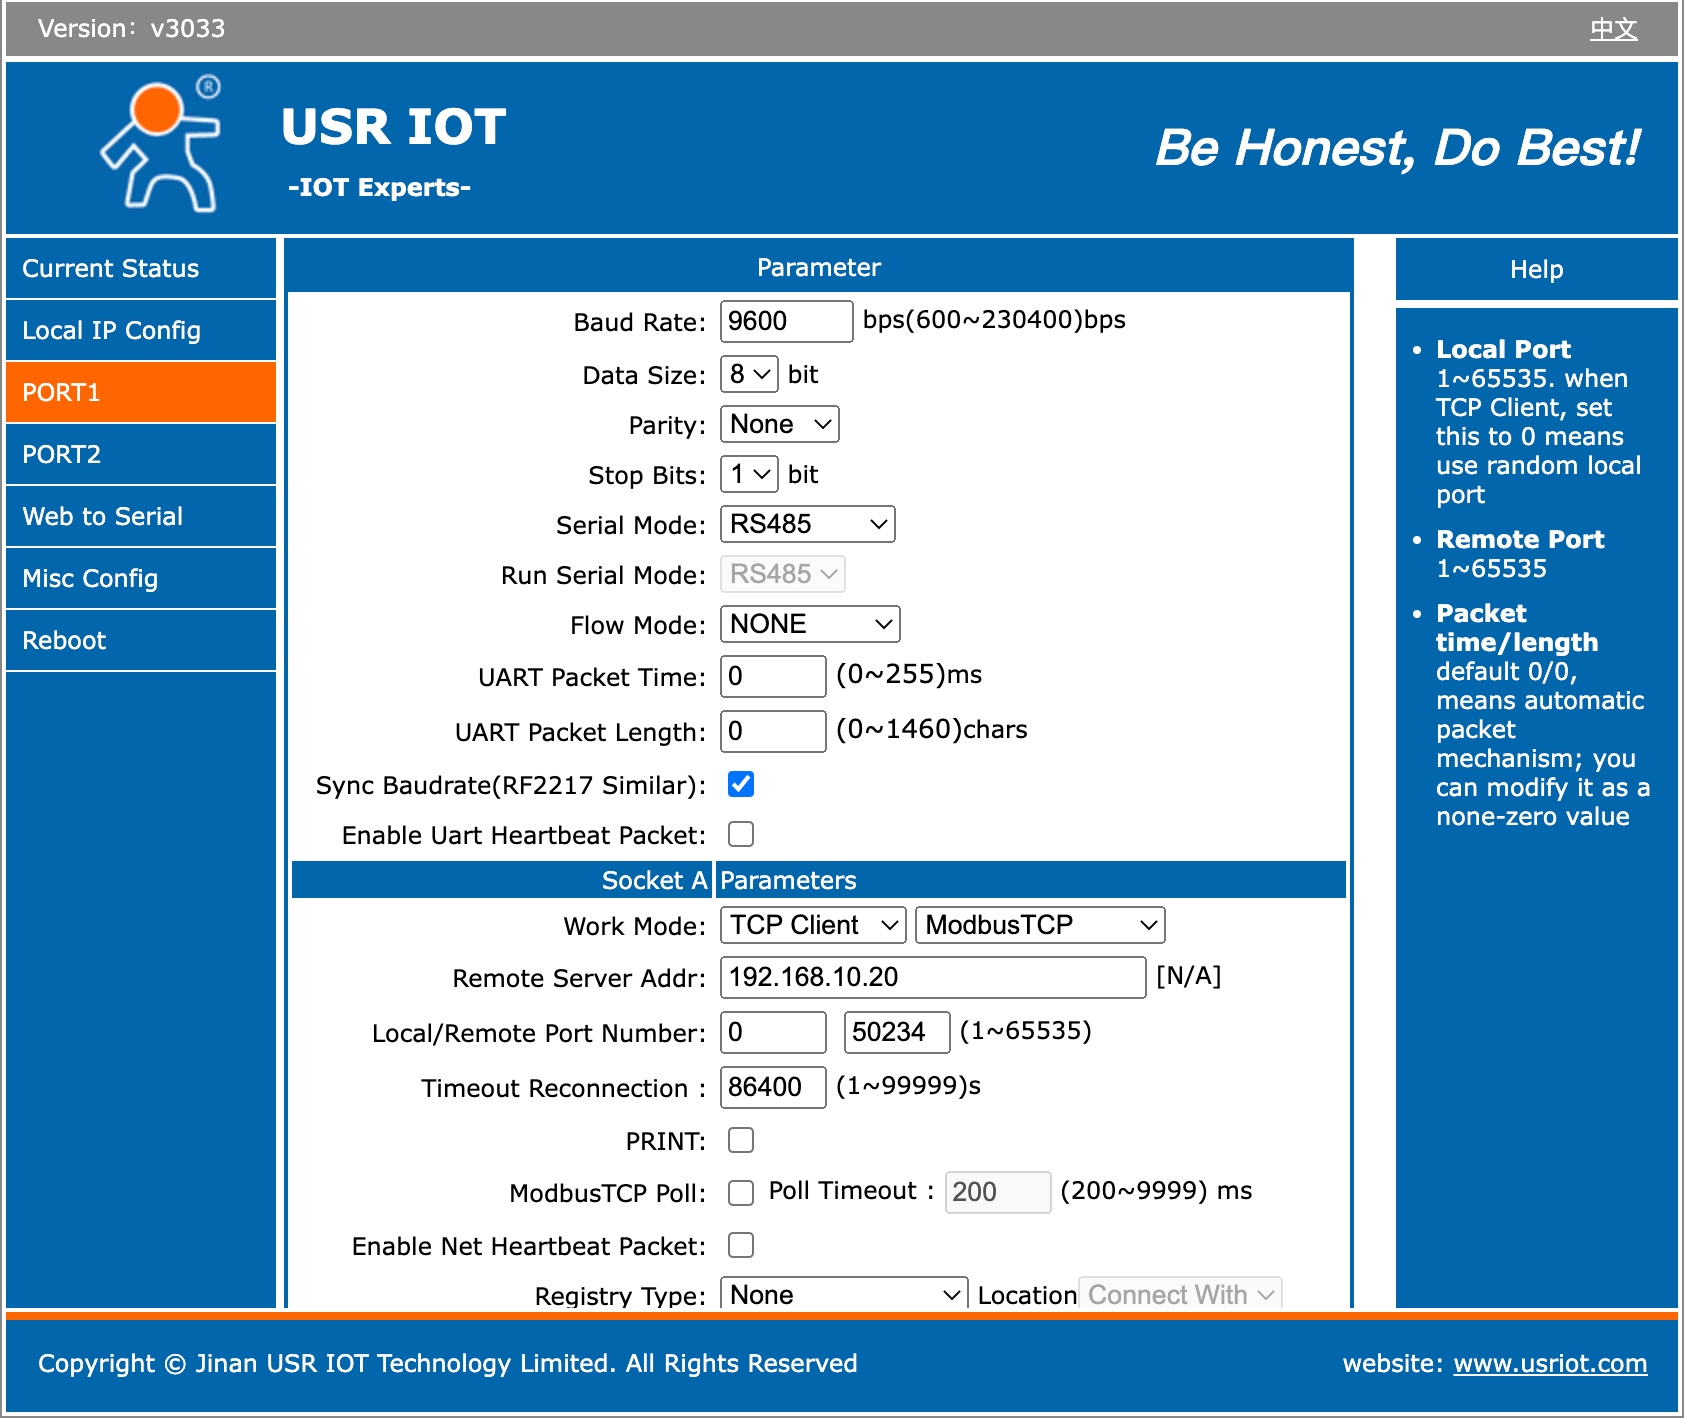Select the PORT2 menu item
The height and width of the screenshot is (1418, 1684).
coord(140,454)
